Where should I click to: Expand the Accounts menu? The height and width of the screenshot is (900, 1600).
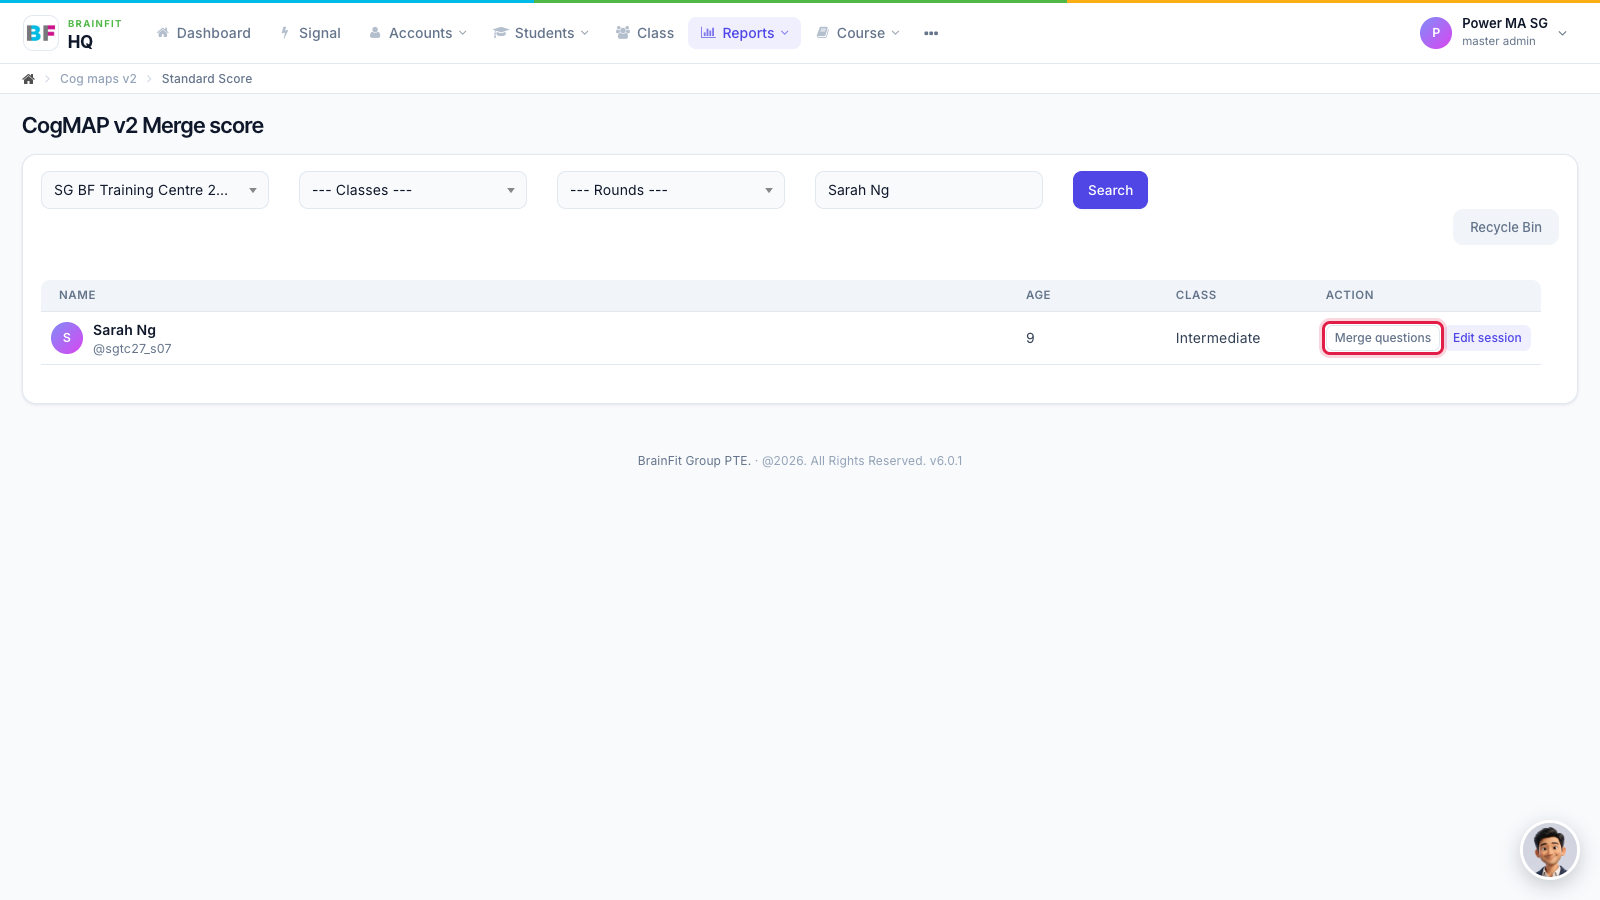click(418, 33)
